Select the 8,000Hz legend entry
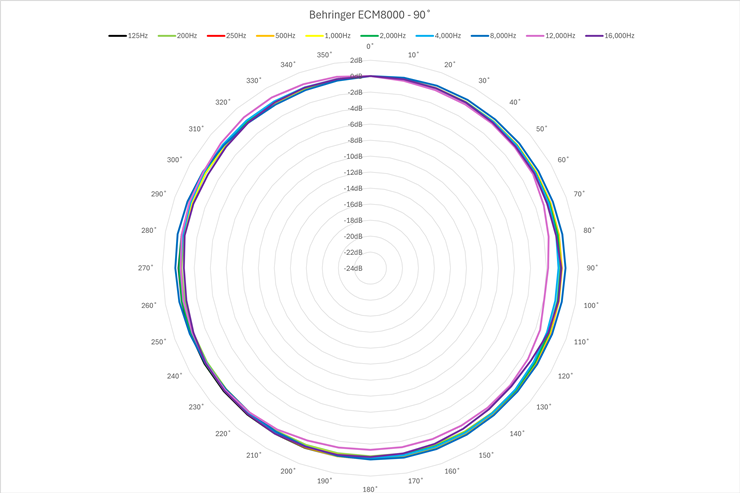740x493 pixels. [494, 35]
